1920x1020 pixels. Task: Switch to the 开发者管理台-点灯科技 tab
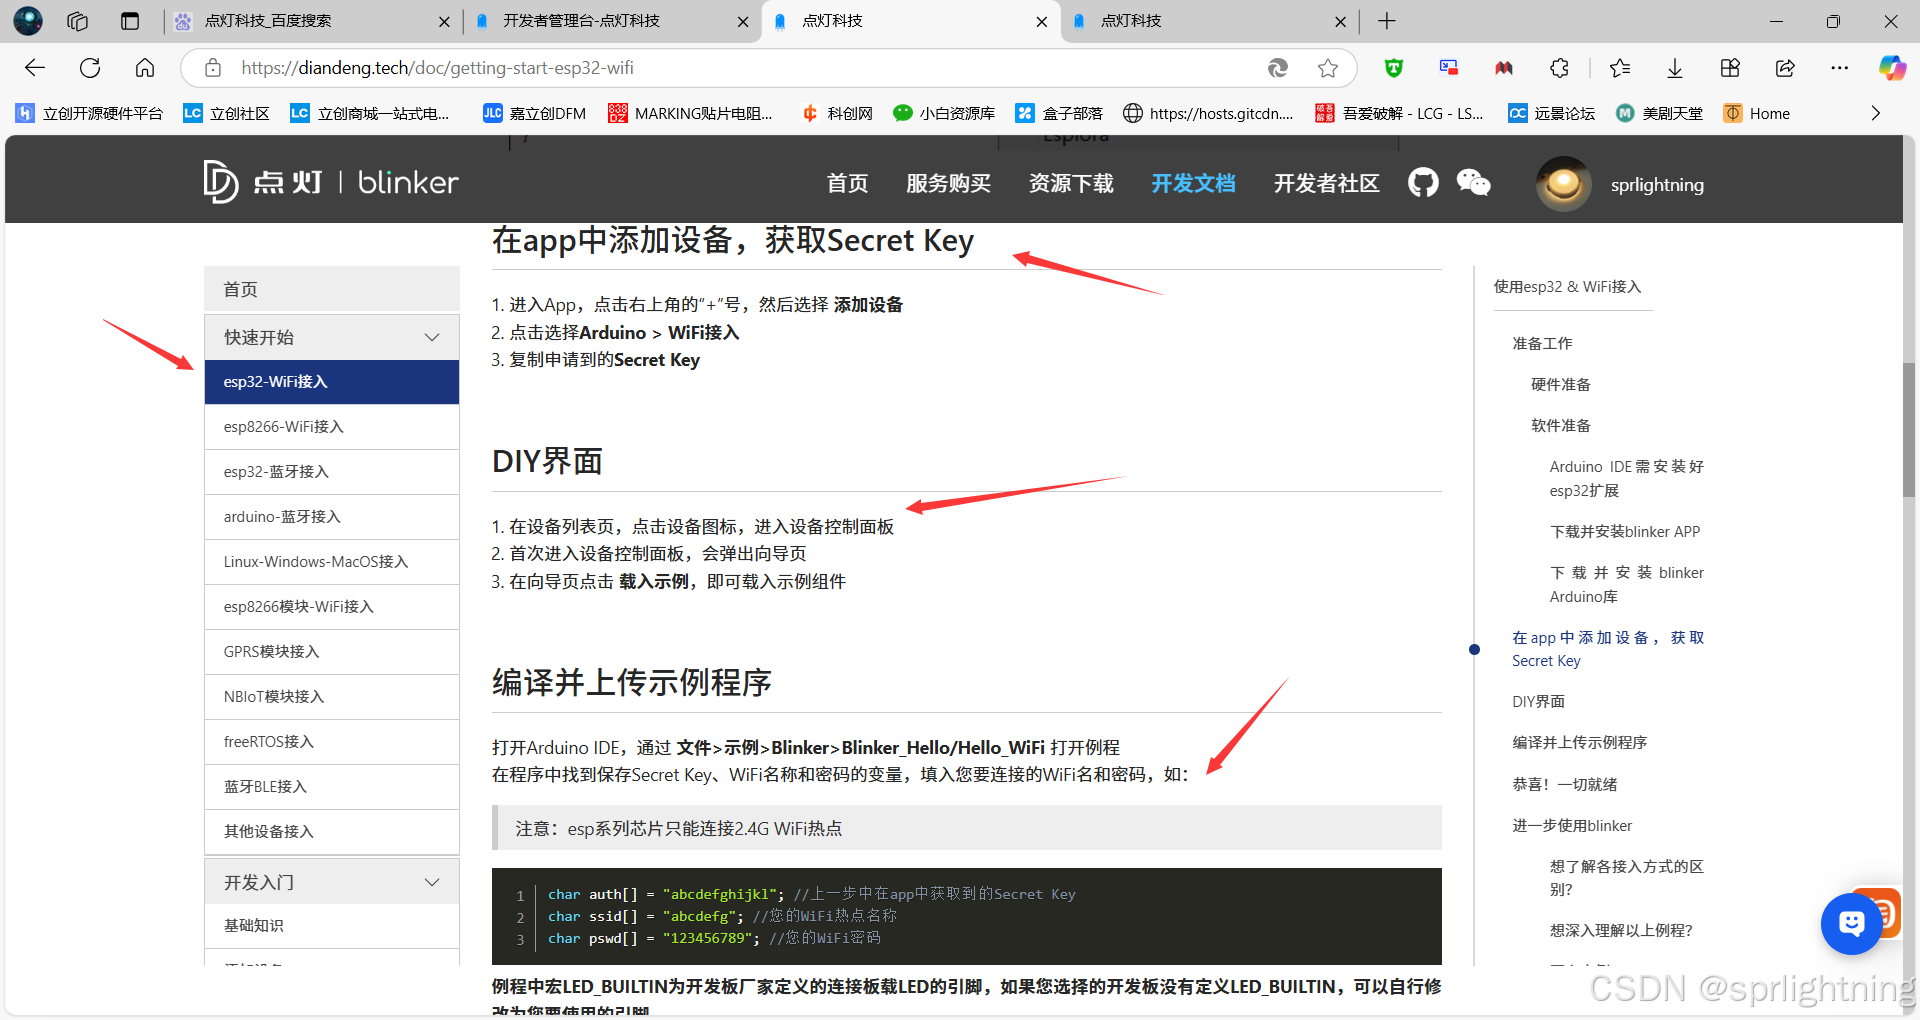point(612,21)
